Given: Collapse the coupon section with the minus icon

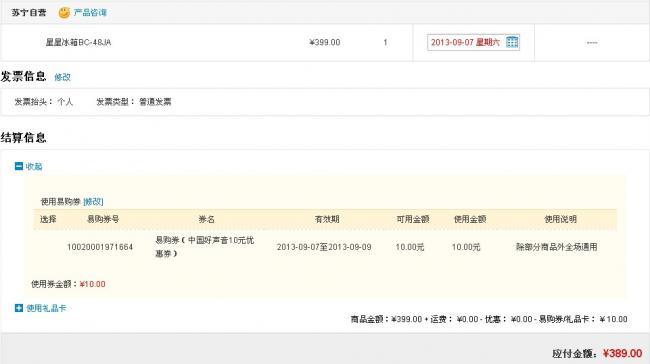Looking at the screenshot, I should 19,166.
